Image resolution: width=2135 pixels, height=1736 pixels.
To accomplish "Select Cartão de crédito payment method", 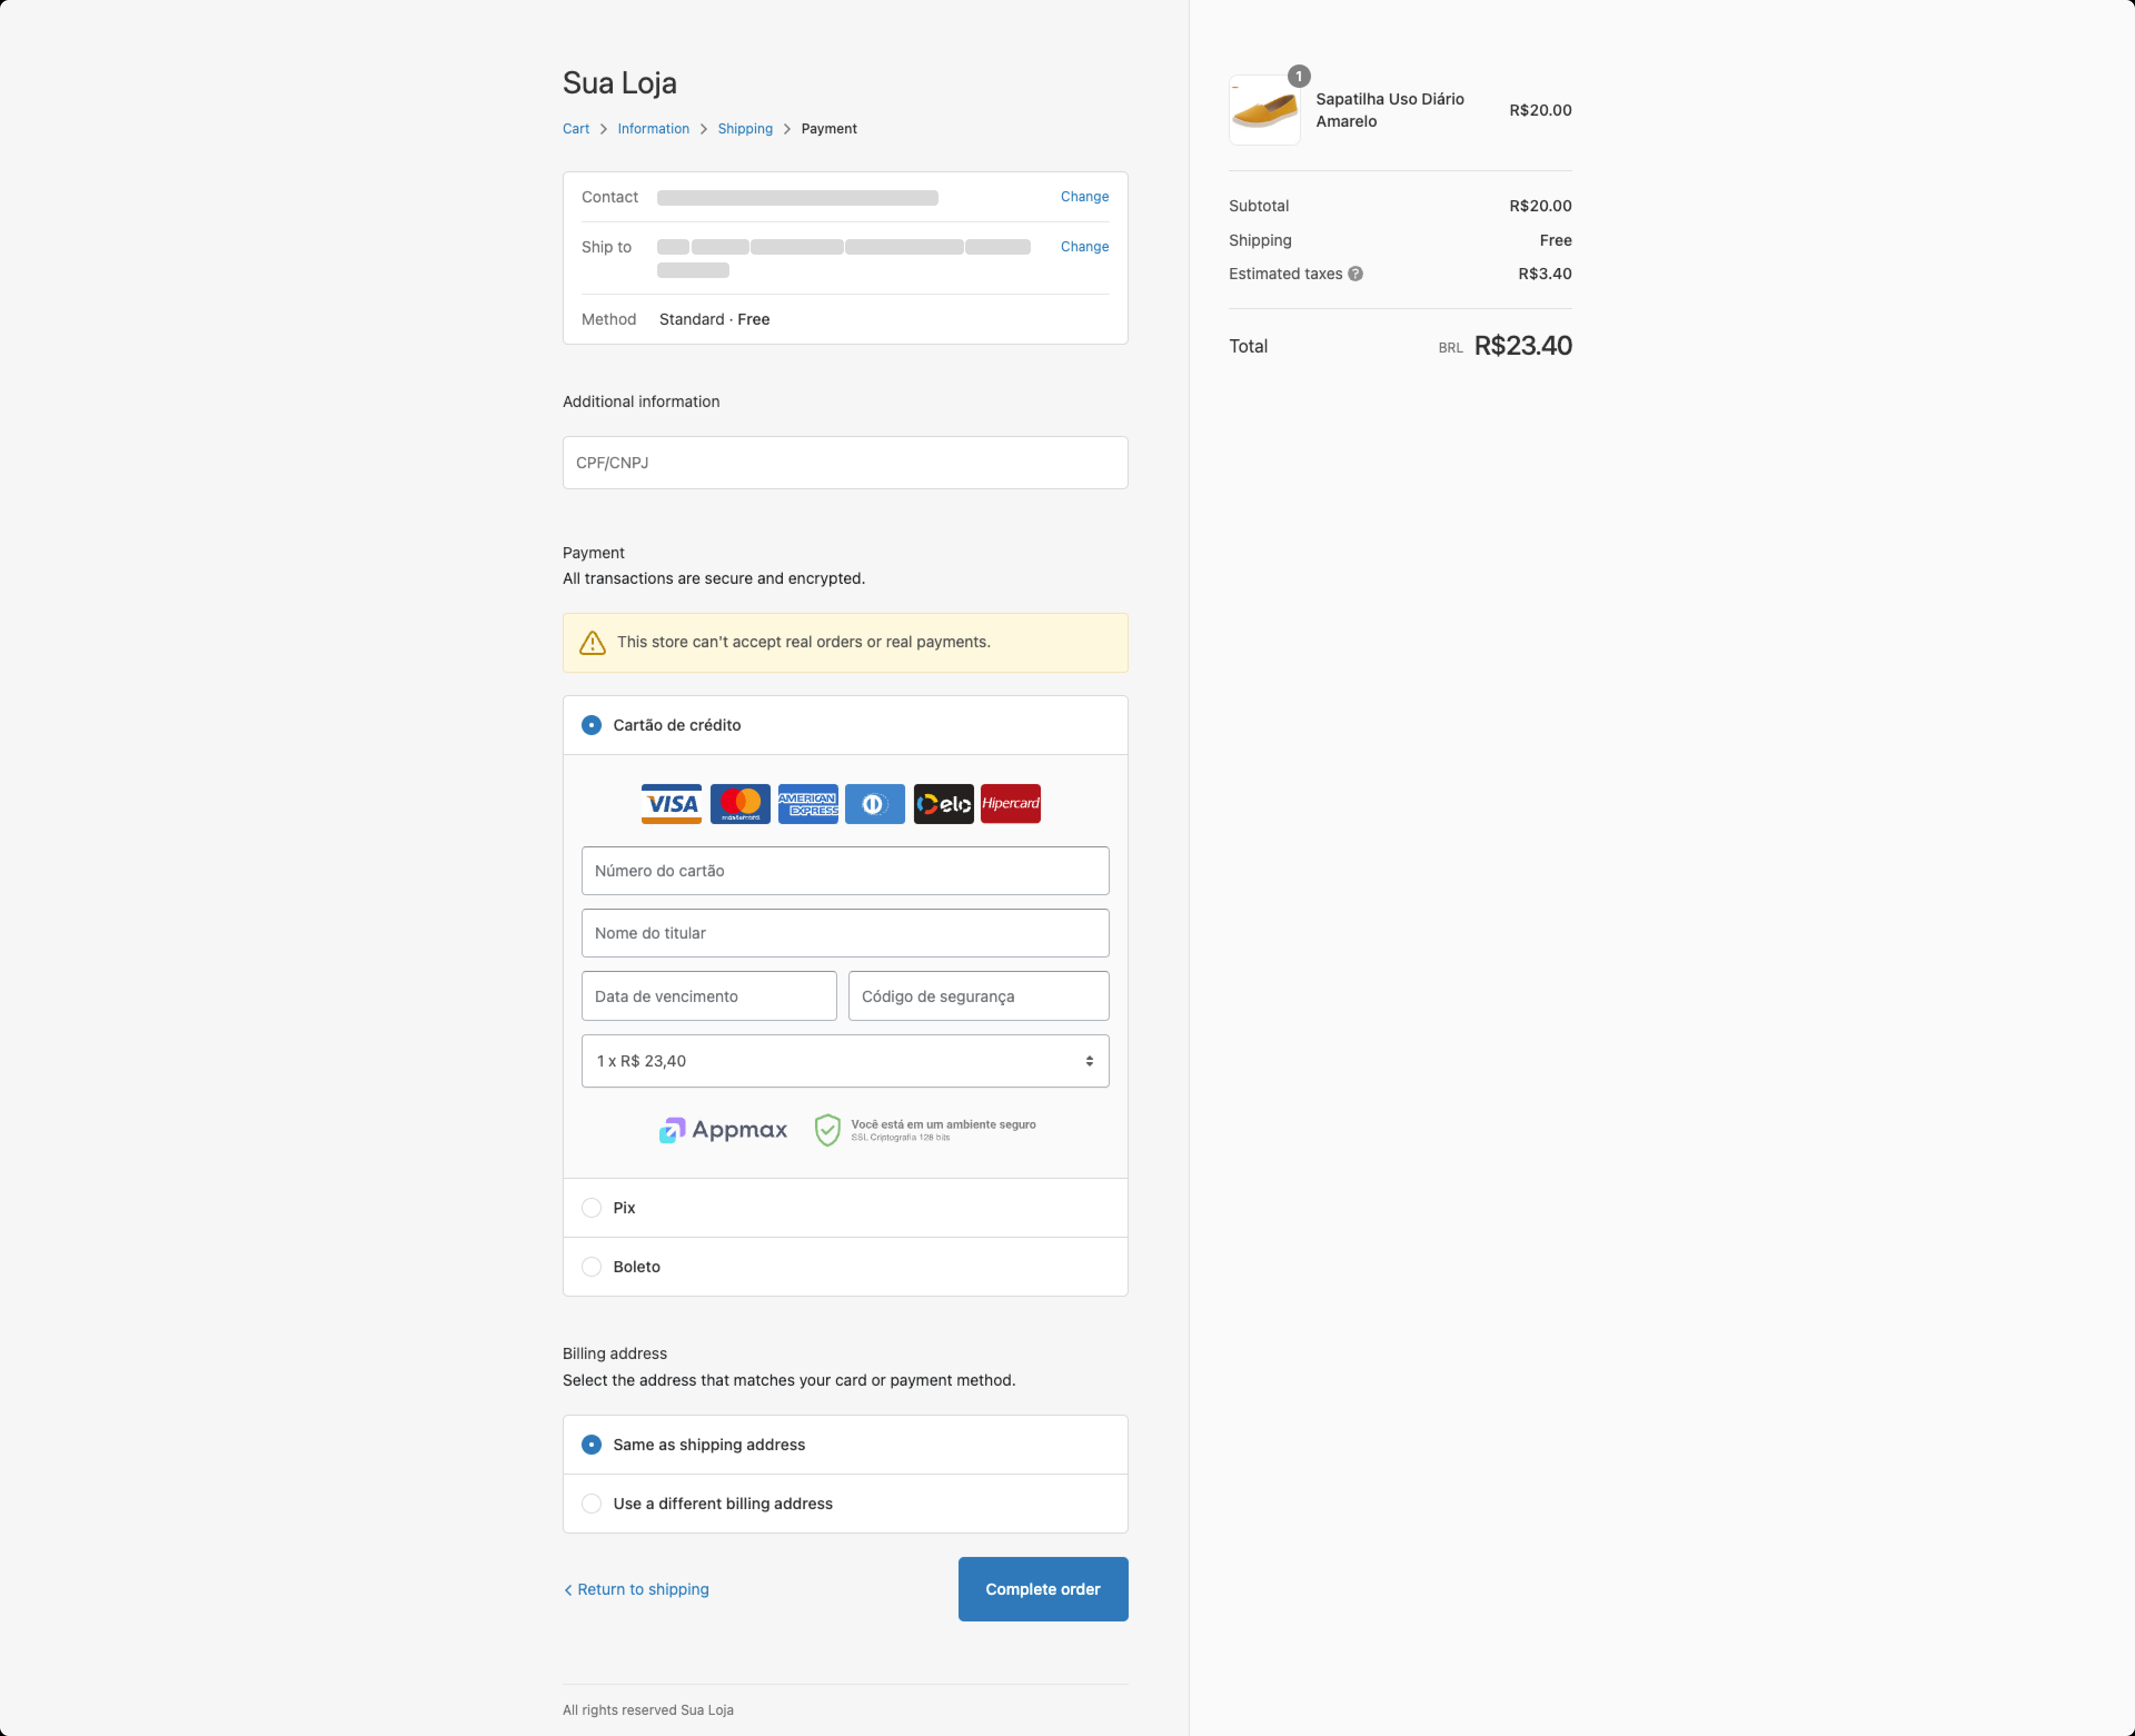I will [x=592, y=725].
